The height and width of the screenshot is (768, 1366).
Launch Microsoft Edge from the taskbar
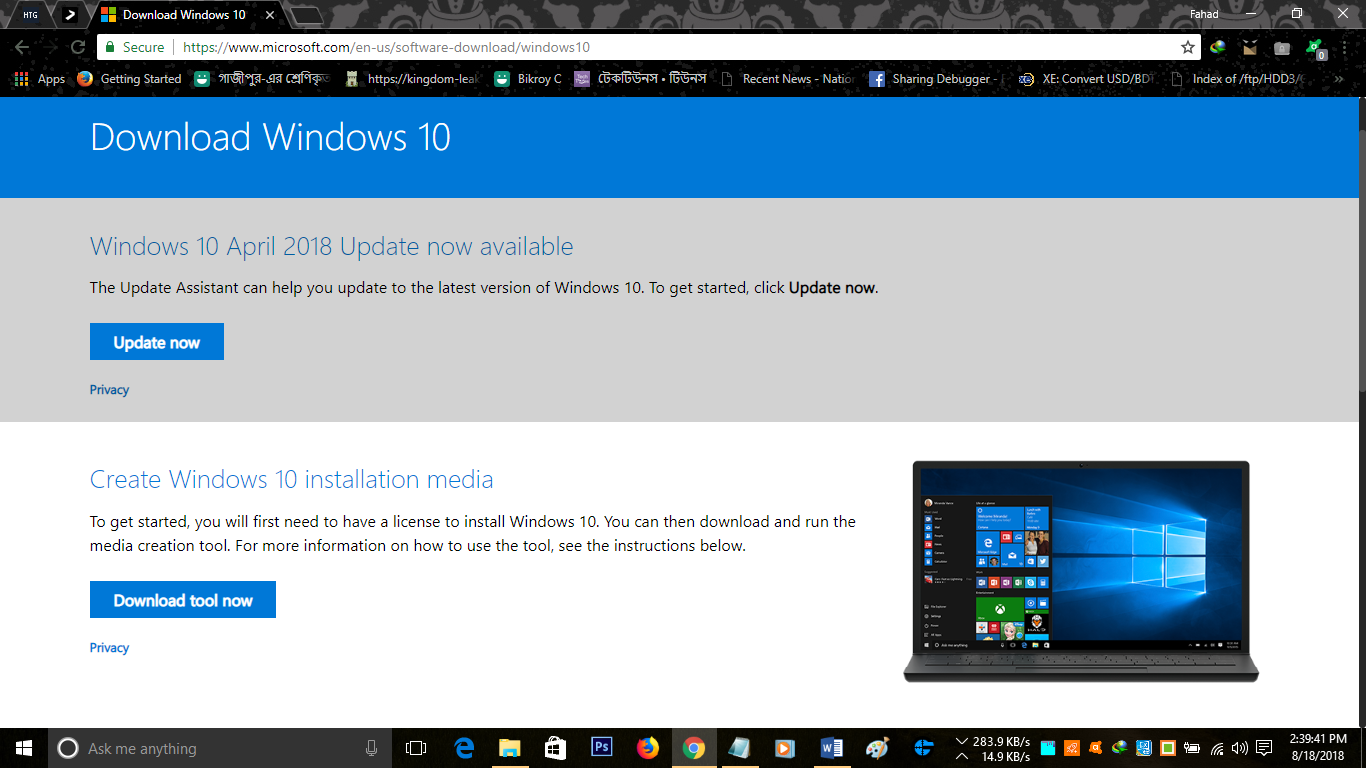(x=464, y=748)
